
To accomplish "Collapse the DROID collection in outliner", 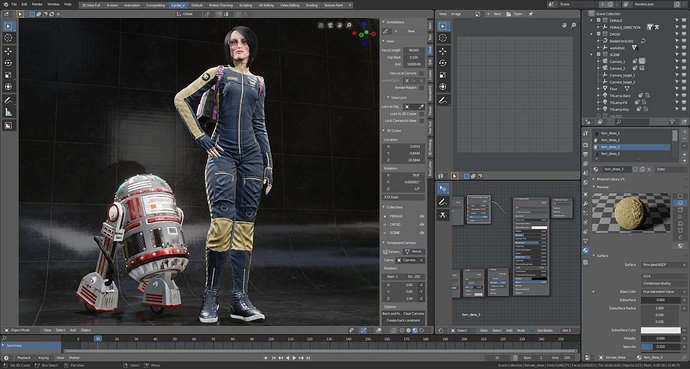I will click(592, 34).
